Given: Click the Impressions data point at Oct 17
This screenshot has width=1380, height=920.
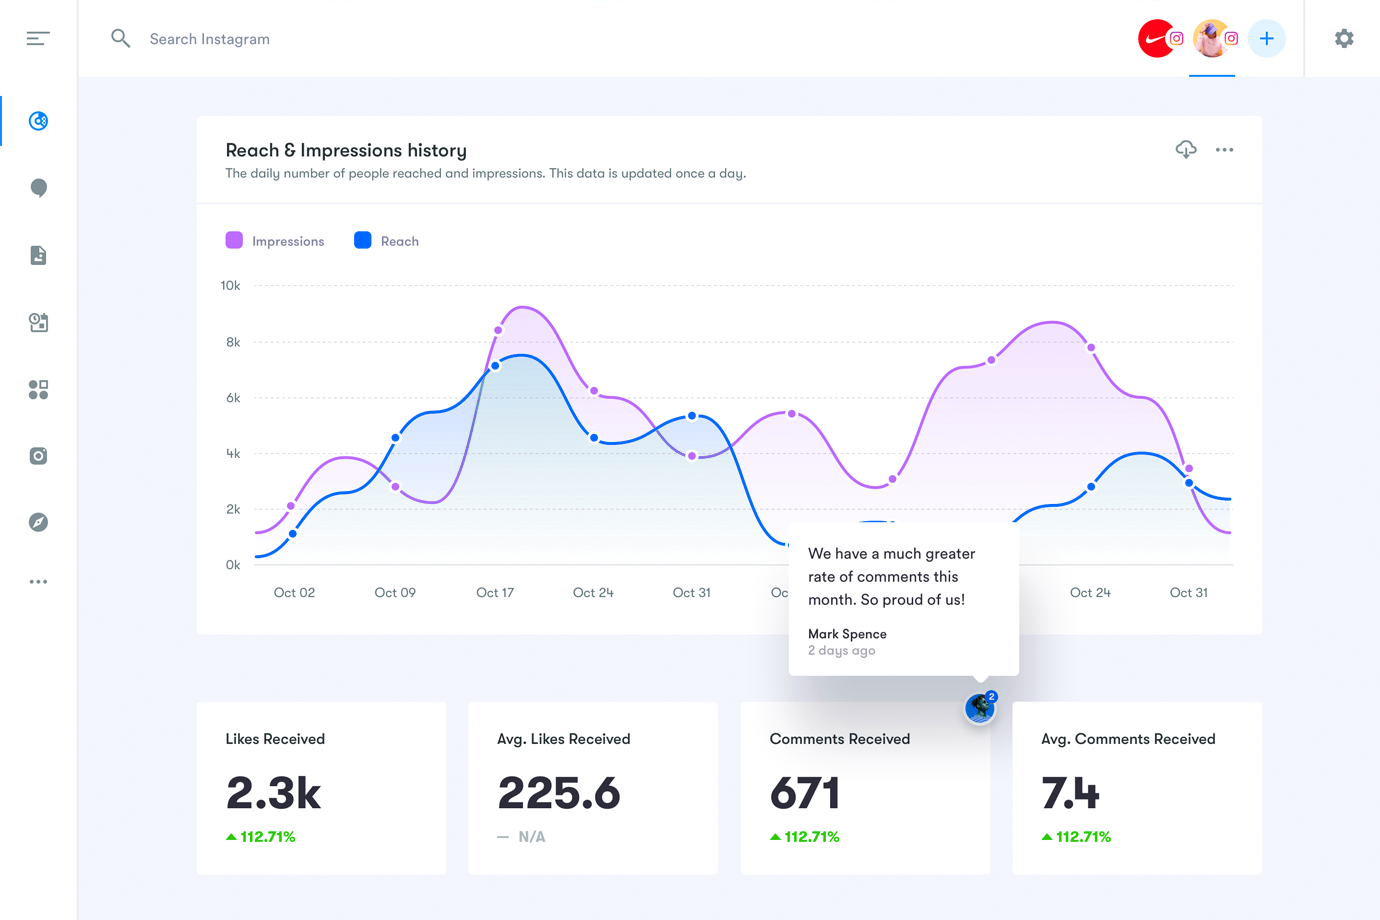Looking at the screenshot, I should pos(498,330).
